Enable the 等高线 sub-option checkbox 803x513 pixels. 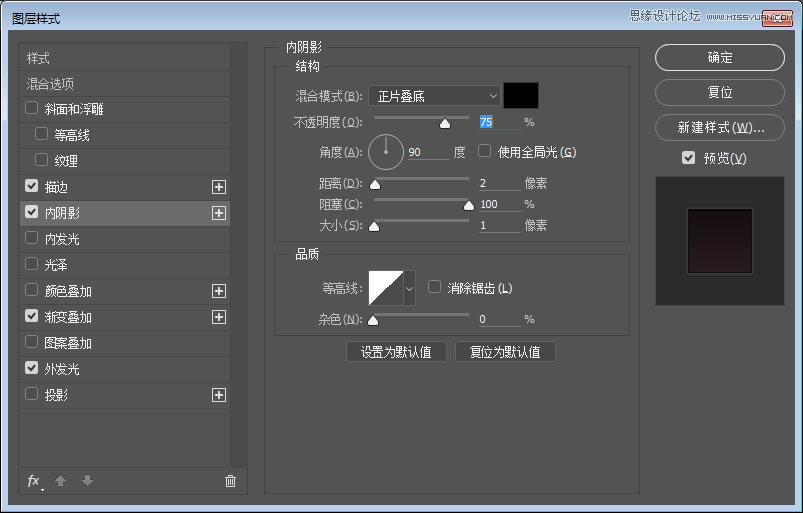[x=41, y=134]
